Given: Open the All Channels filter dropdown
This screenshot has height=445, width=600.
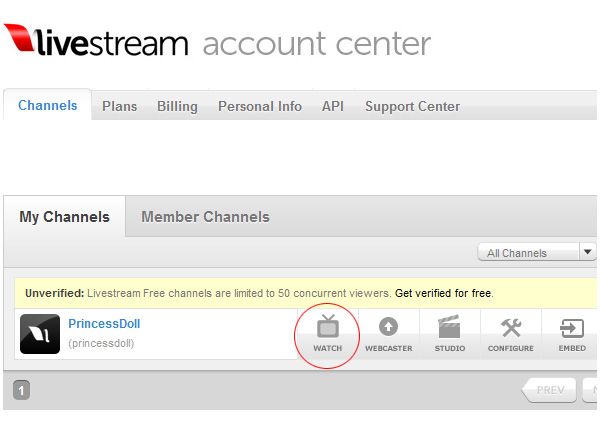Looking at the screenshot, I should point(537,253).
